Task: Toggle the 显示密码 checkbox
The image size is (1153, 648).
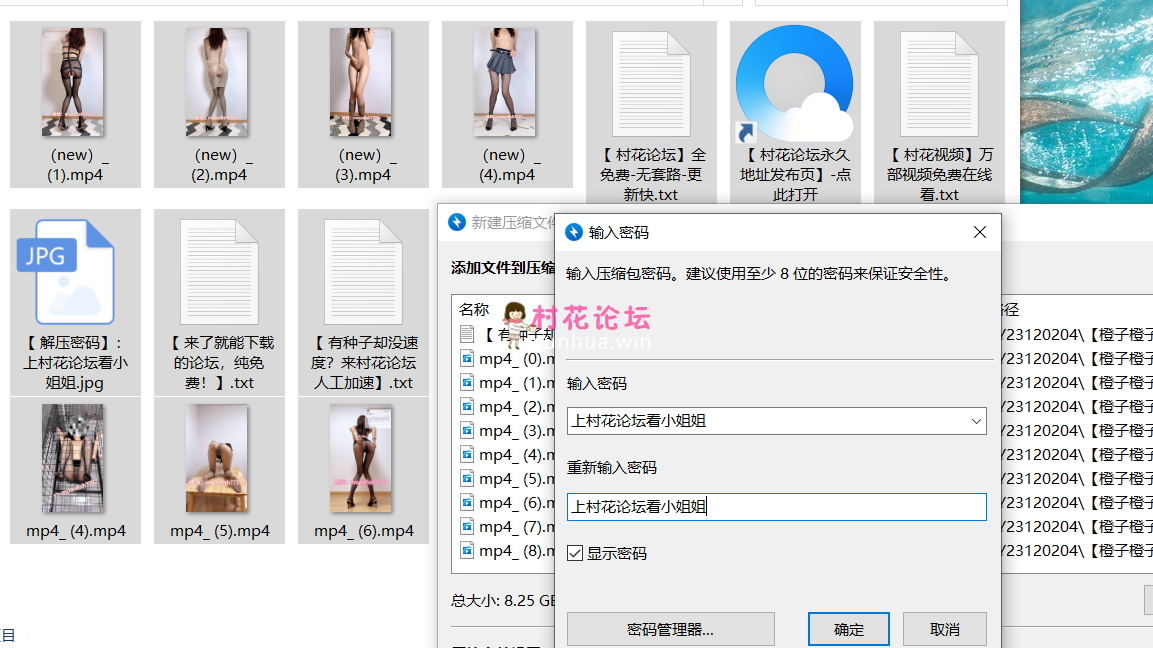Action: pos(575,553)
